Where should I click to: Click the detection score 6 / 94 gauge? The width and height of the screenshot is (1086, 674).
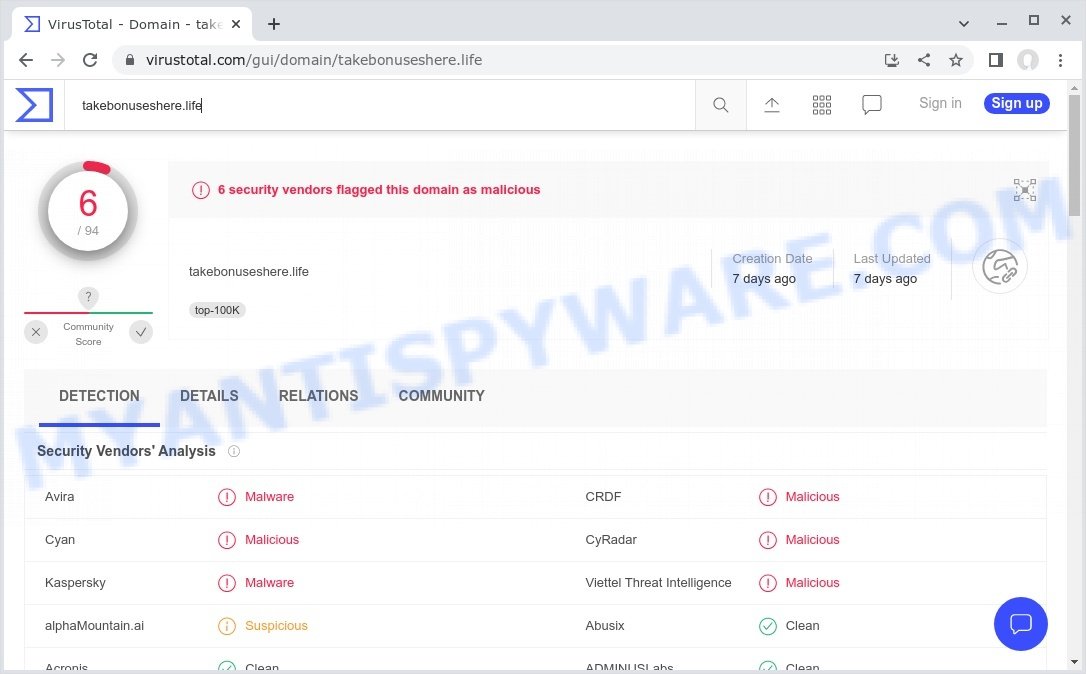coord(88,211)
